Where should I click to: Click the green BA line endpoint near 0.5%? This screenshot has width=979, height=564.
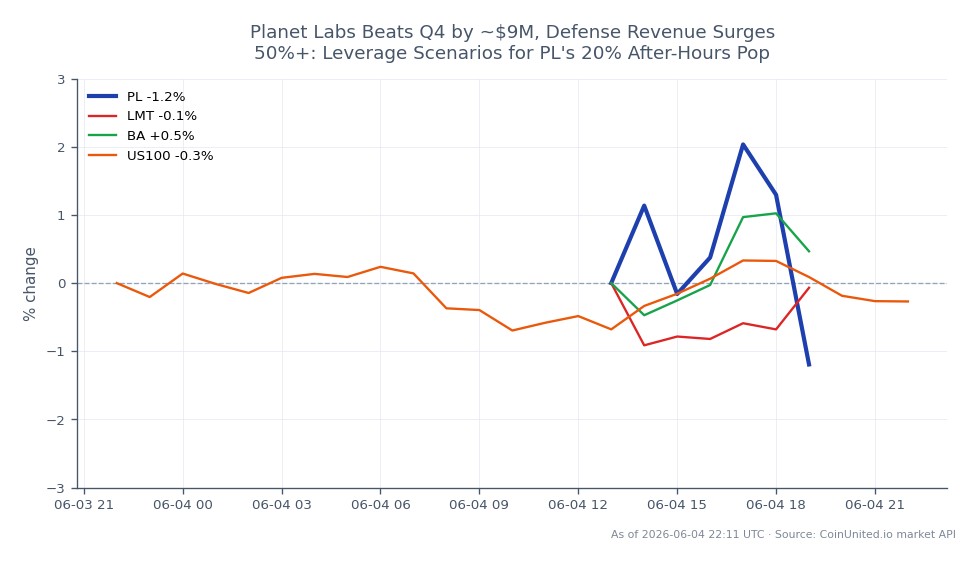(809, 251)
